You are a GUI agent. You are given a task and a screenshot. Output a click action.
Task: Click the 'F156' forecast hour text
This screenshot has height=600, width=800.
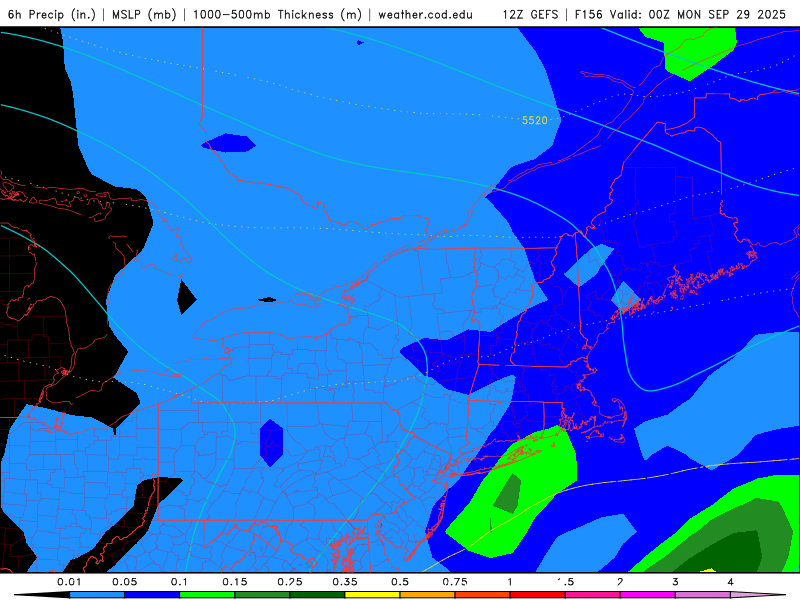pos(588,14)
